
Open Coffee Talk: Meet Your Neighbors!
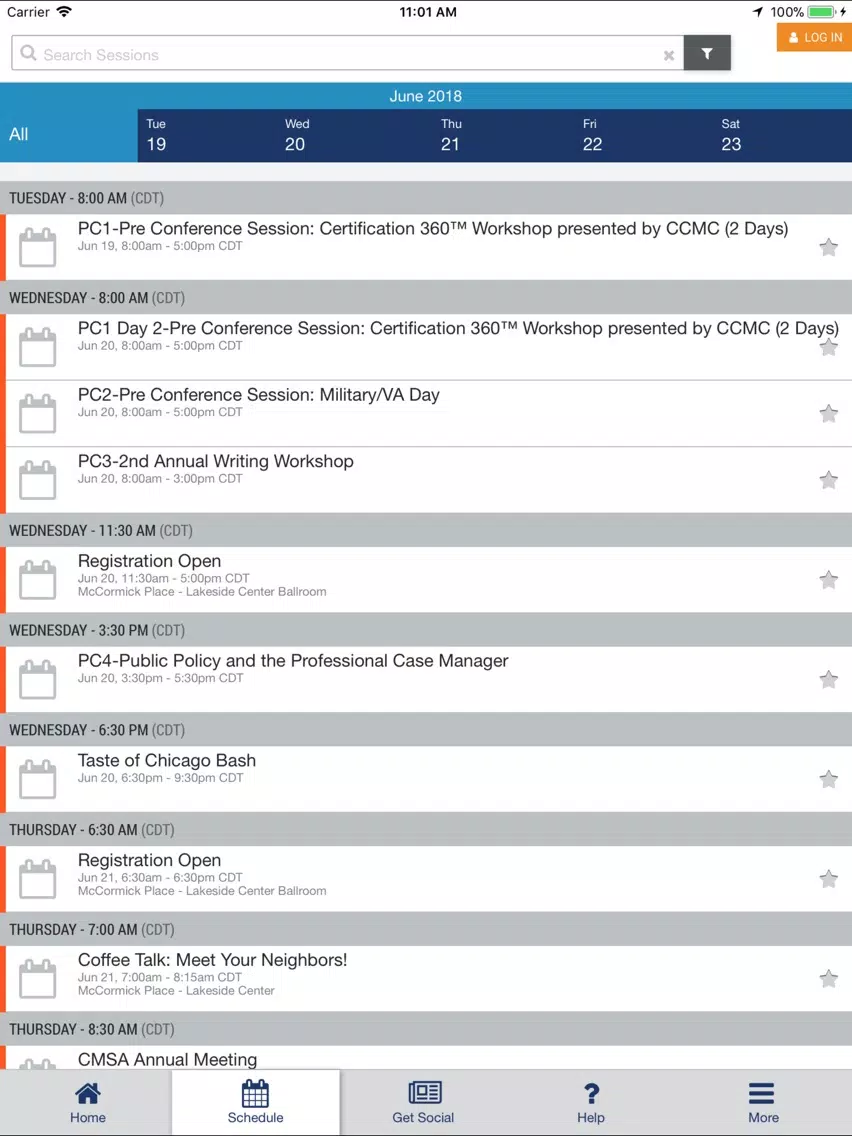[x=212, y=961]
